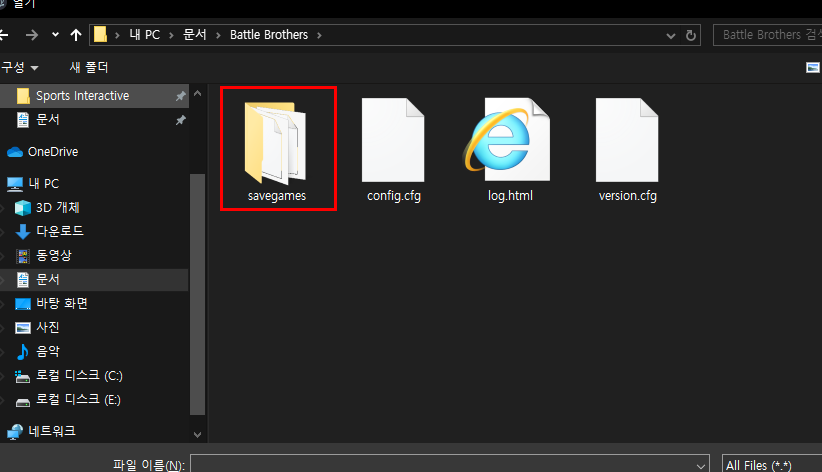Unpin Sports Interactive using pin icon
The width and height of the screenshot is (822, 472).
(x=180, y=96)
